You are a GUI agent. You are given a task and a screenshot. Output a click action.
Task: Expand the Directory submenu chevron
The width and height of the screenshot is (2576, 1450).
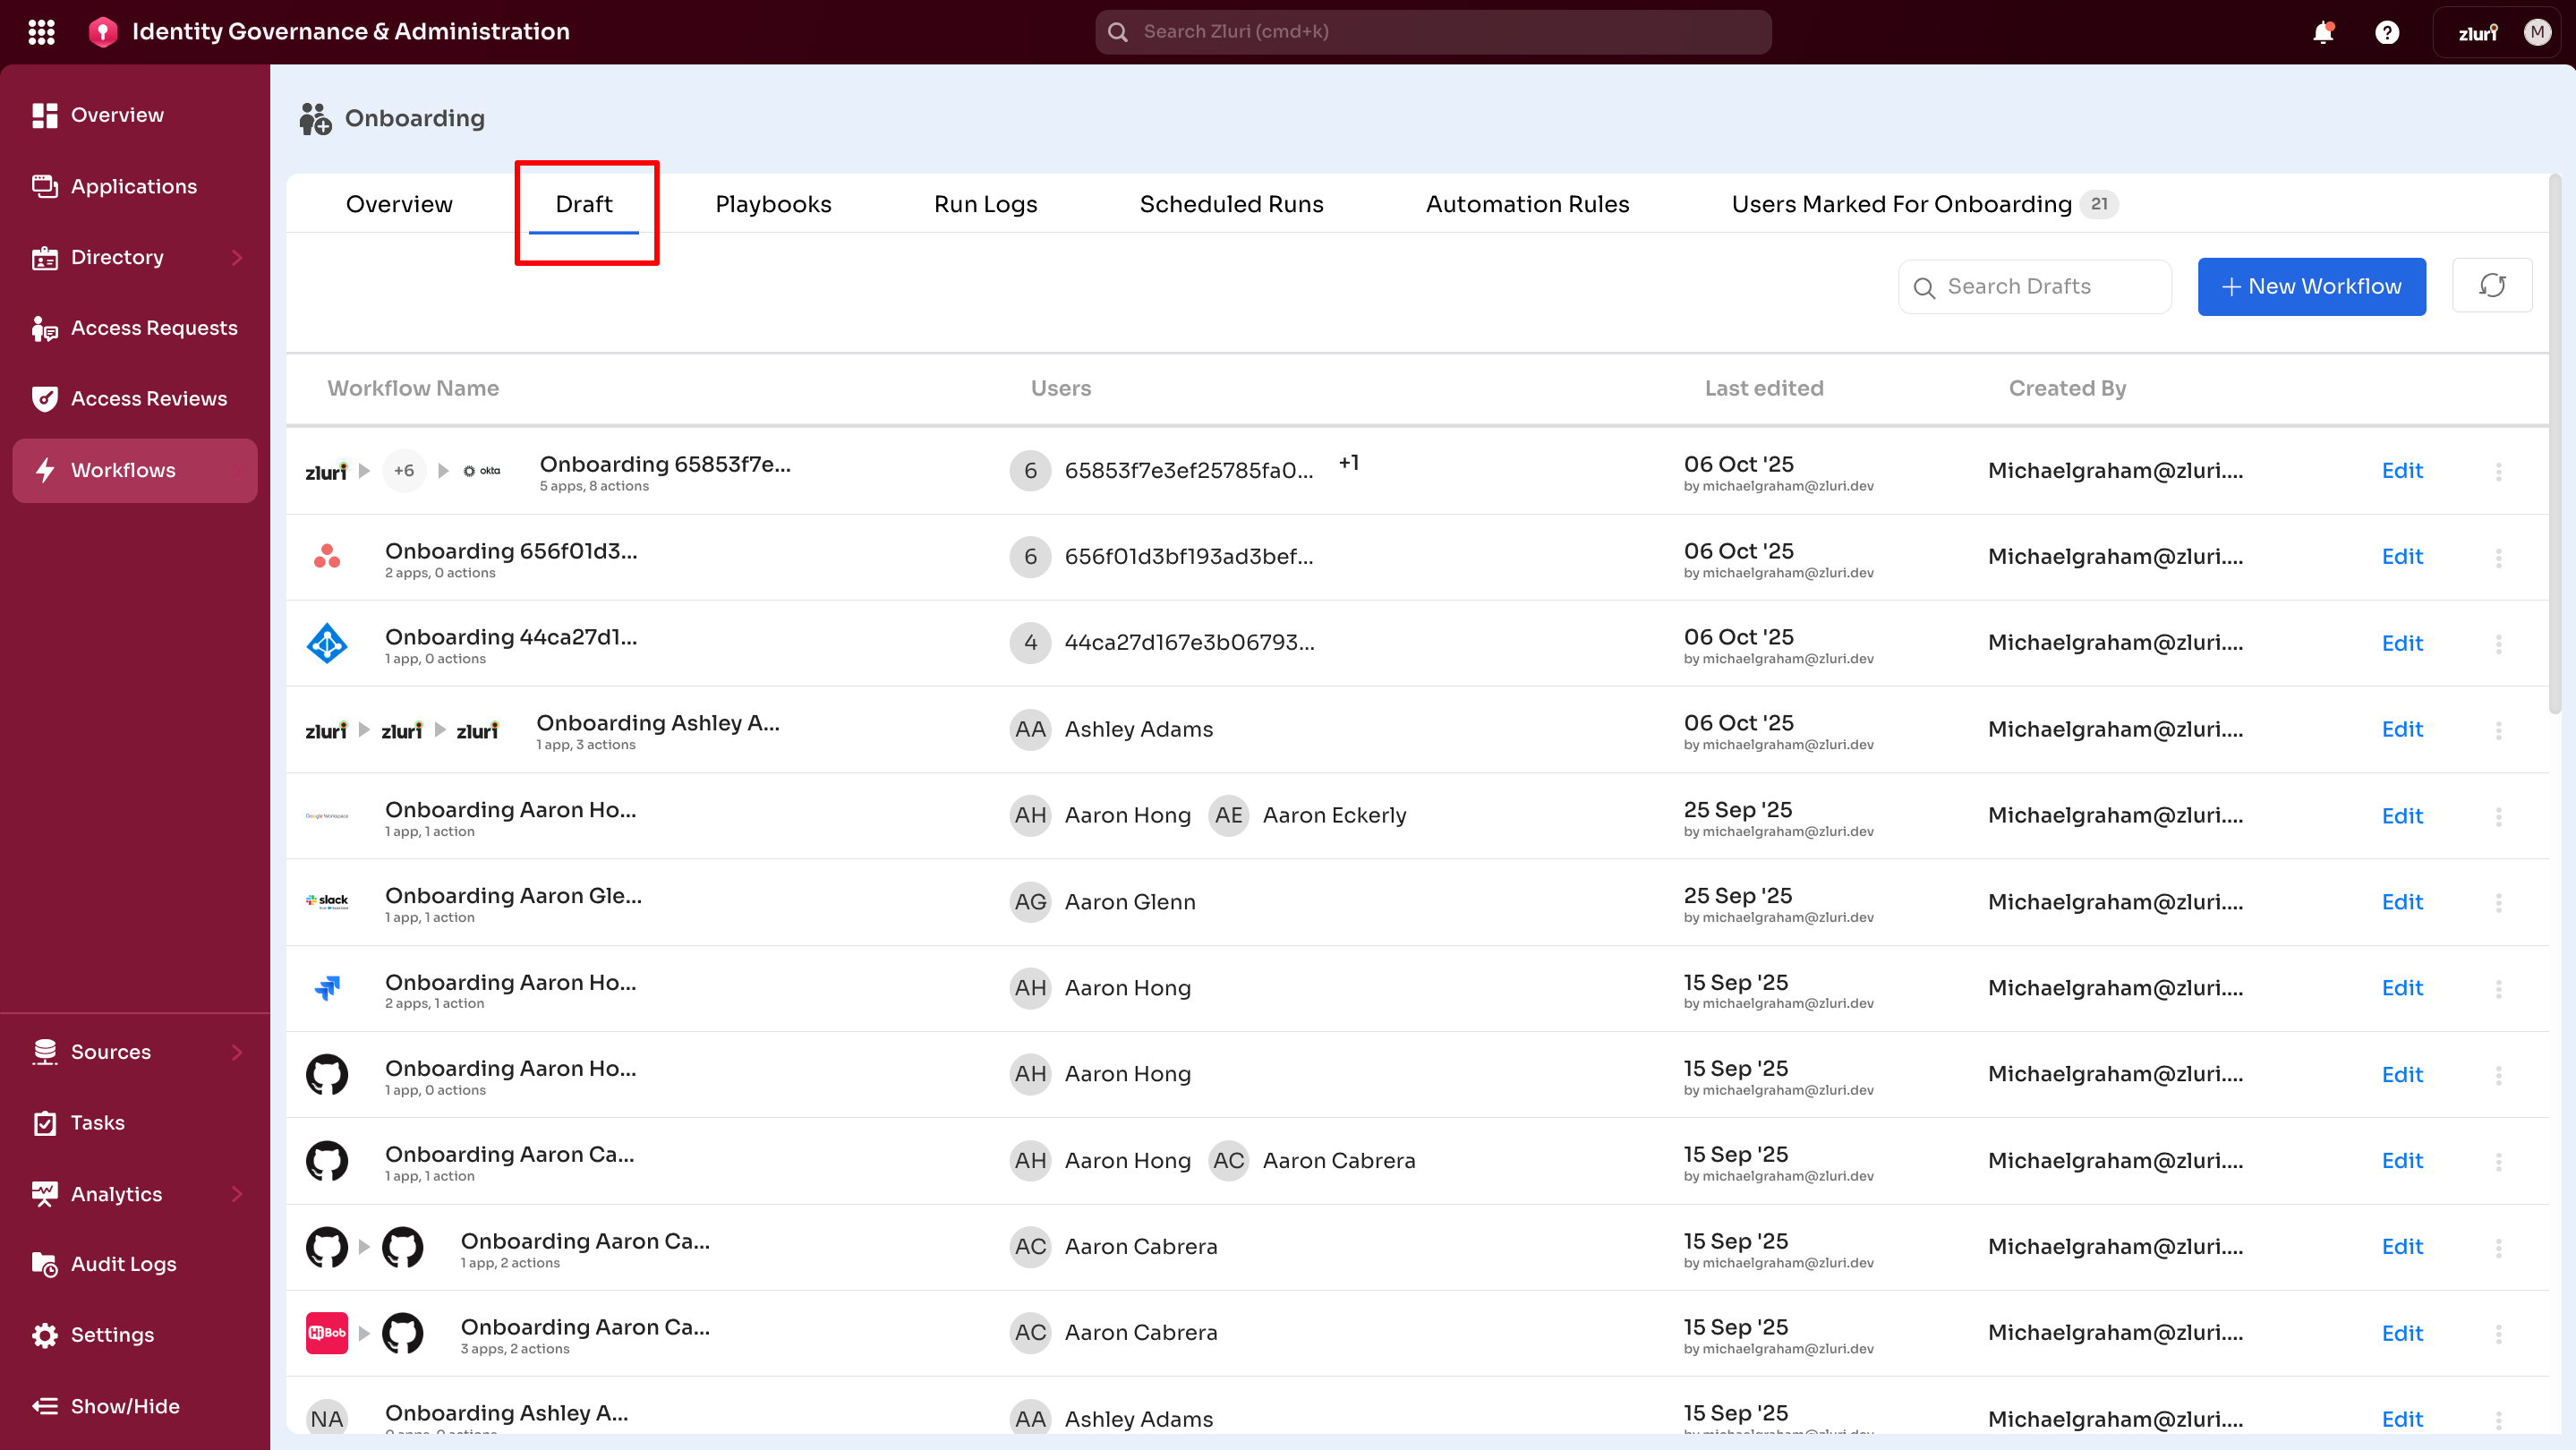237,258
